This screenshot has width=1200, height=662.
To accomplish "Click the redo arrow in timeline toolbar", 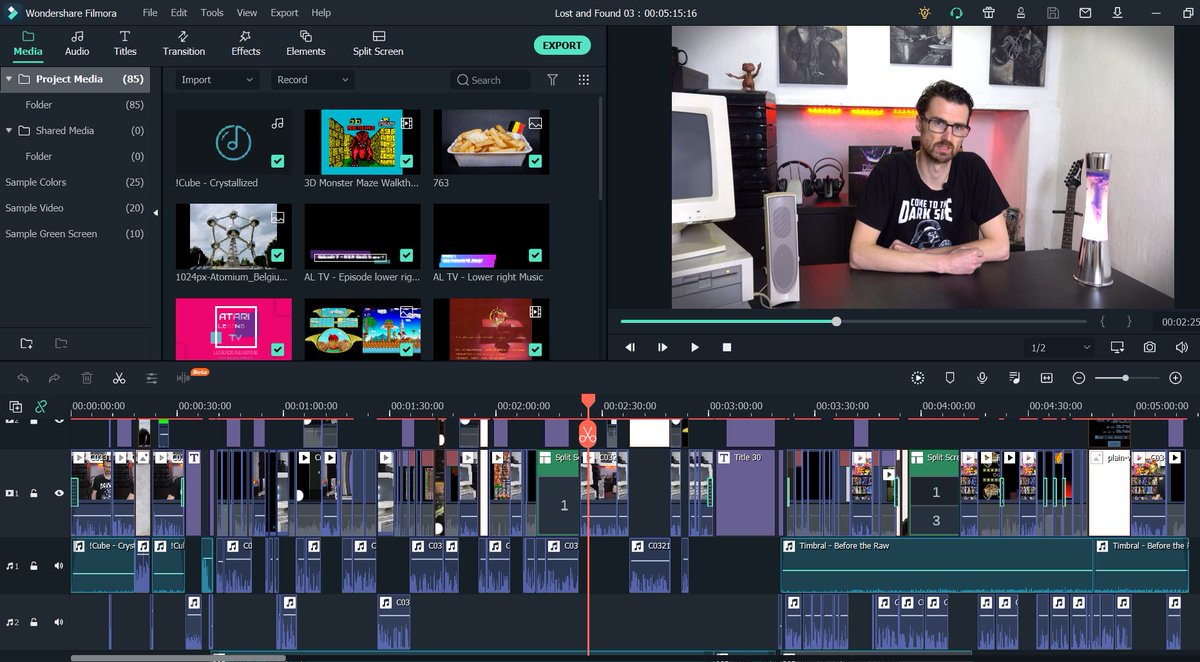I will point(55,378).
